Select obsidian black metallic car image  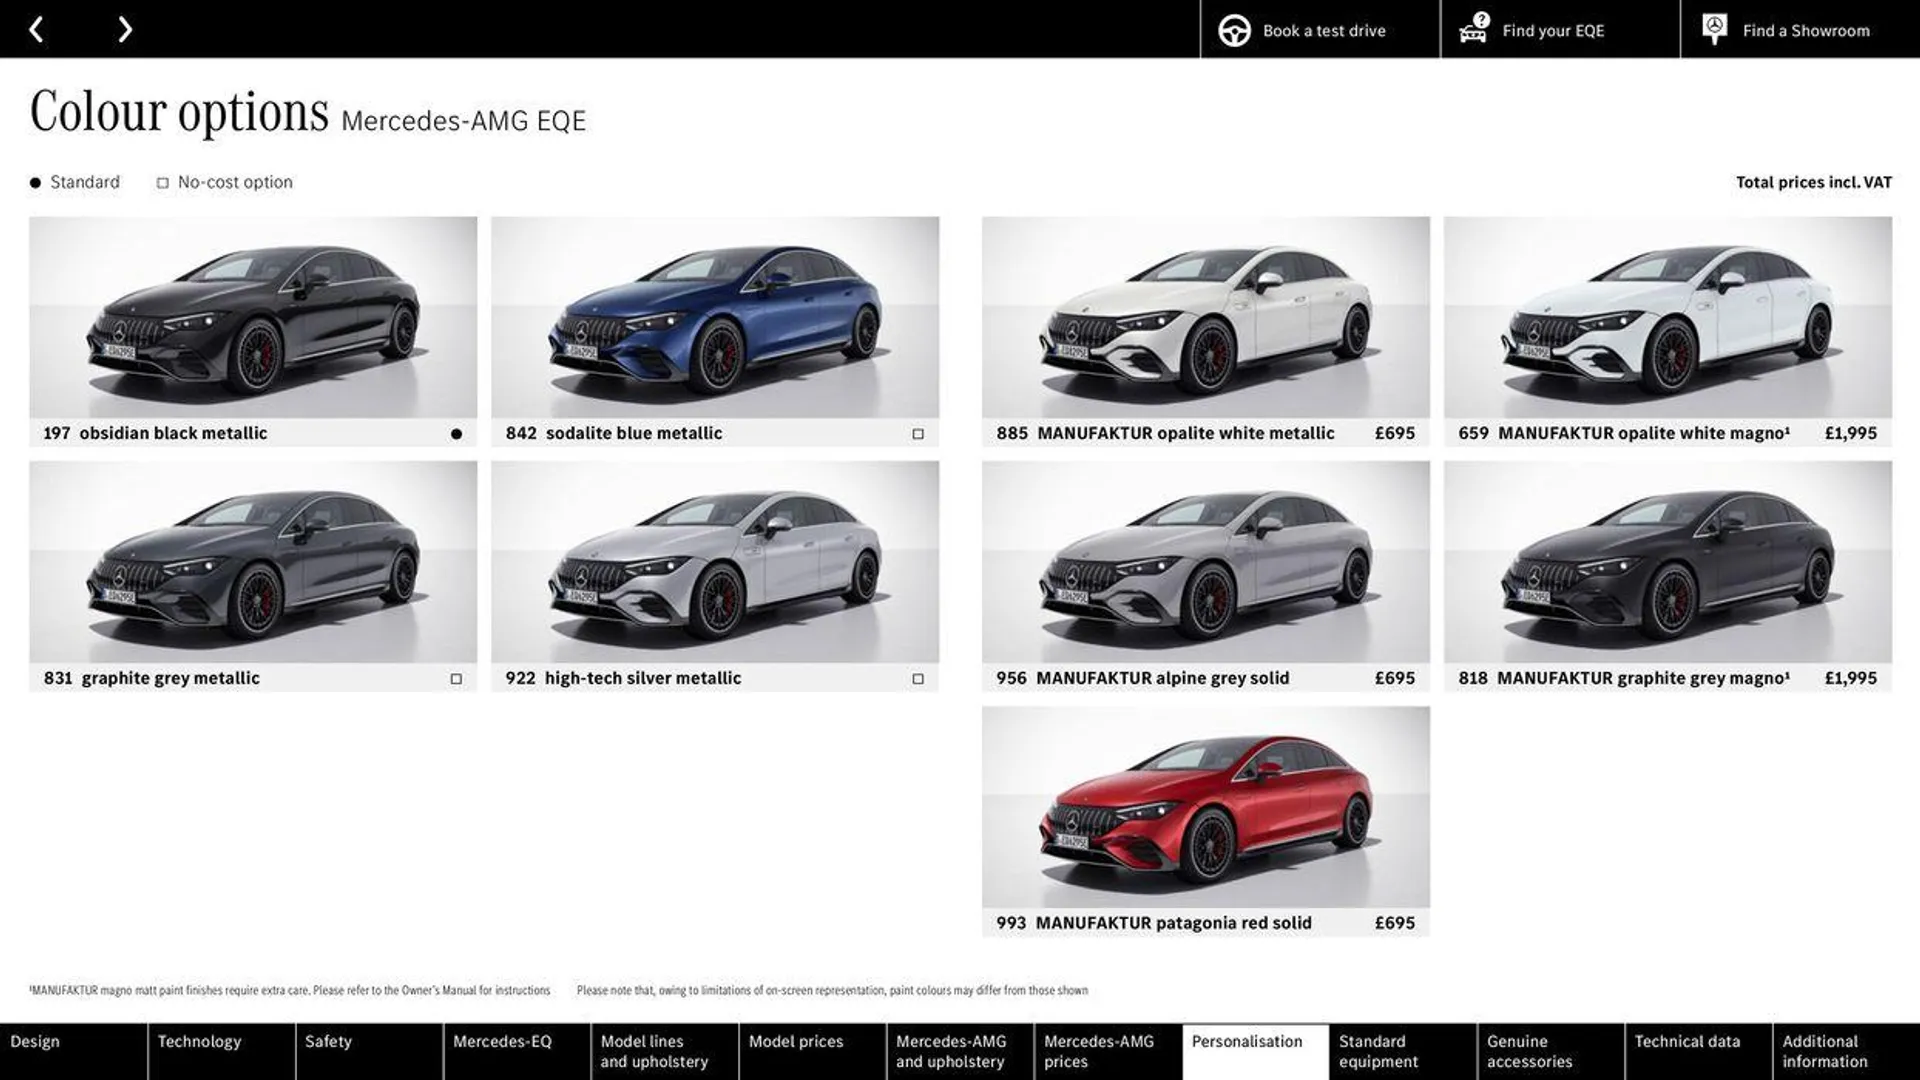coord(253,317)
